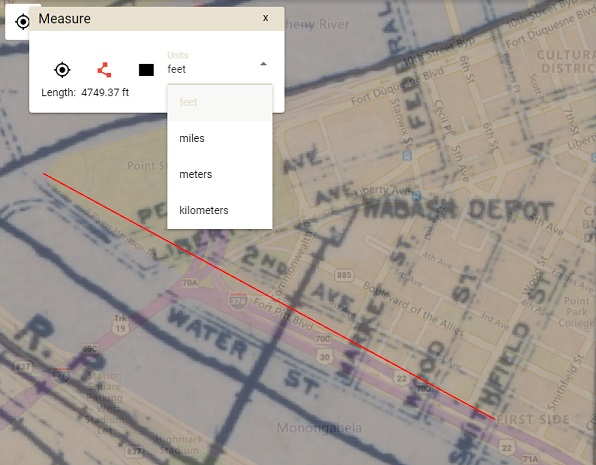The width and height of the screenshot is (596, 465).
Task: Select the red polyline length measure tool
Action: pos(104,70)
